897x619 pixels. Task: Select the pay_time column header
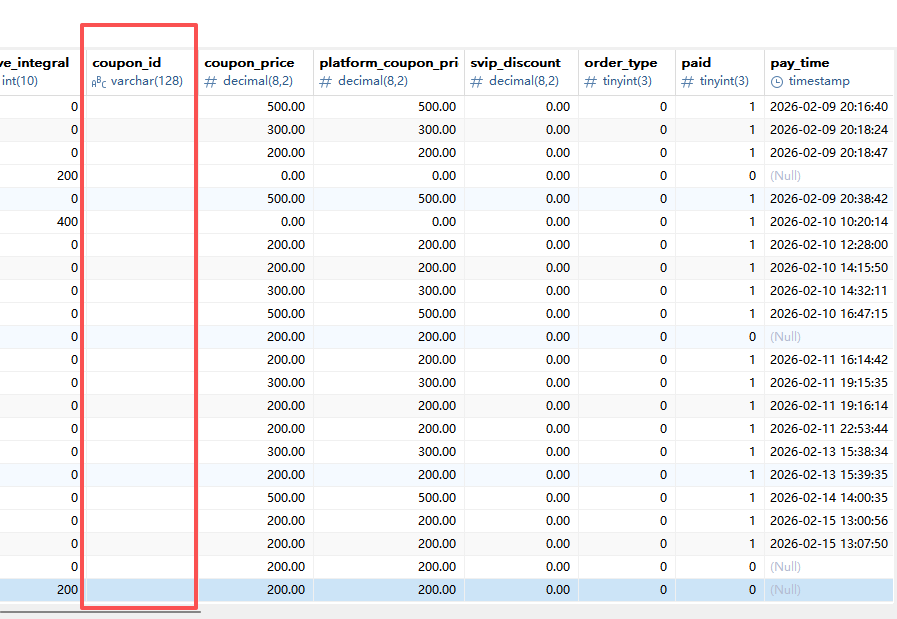800,63
